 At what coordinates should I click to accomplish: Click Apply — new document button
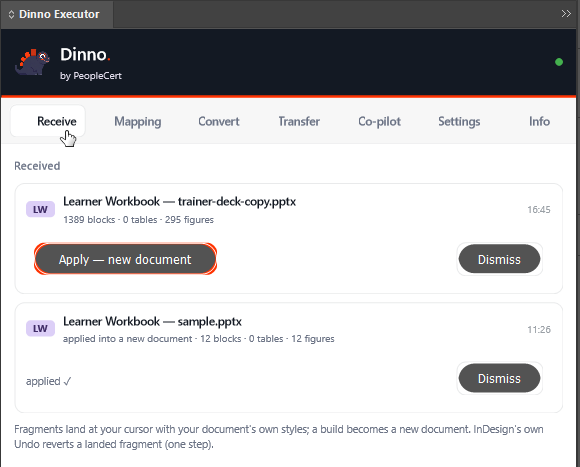tap(125, 259)
